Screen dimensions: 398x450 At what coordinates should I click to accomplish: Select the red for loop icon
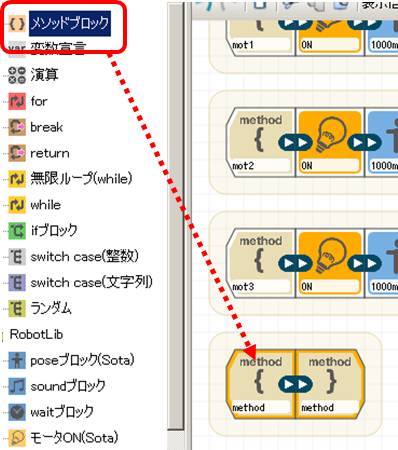17,101
